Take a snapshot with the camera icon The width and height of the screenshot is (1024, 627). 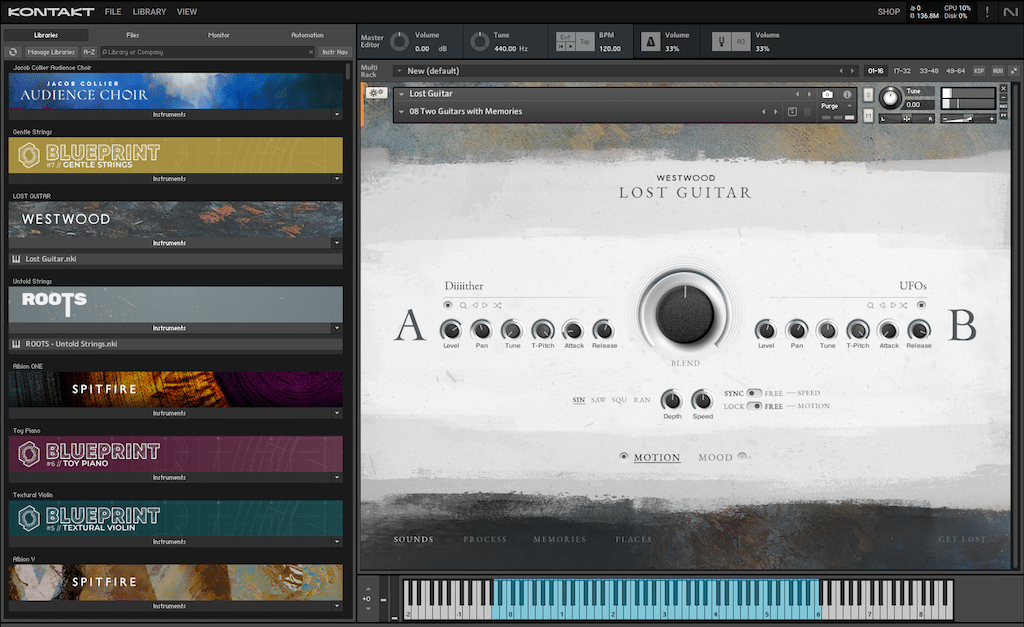pyautogui.click(x=827, y=94)
